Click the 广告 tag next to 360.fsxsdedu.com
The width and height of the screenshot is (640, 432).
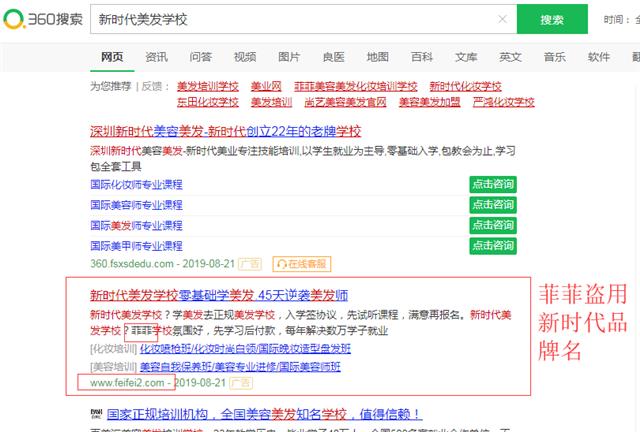250,264
